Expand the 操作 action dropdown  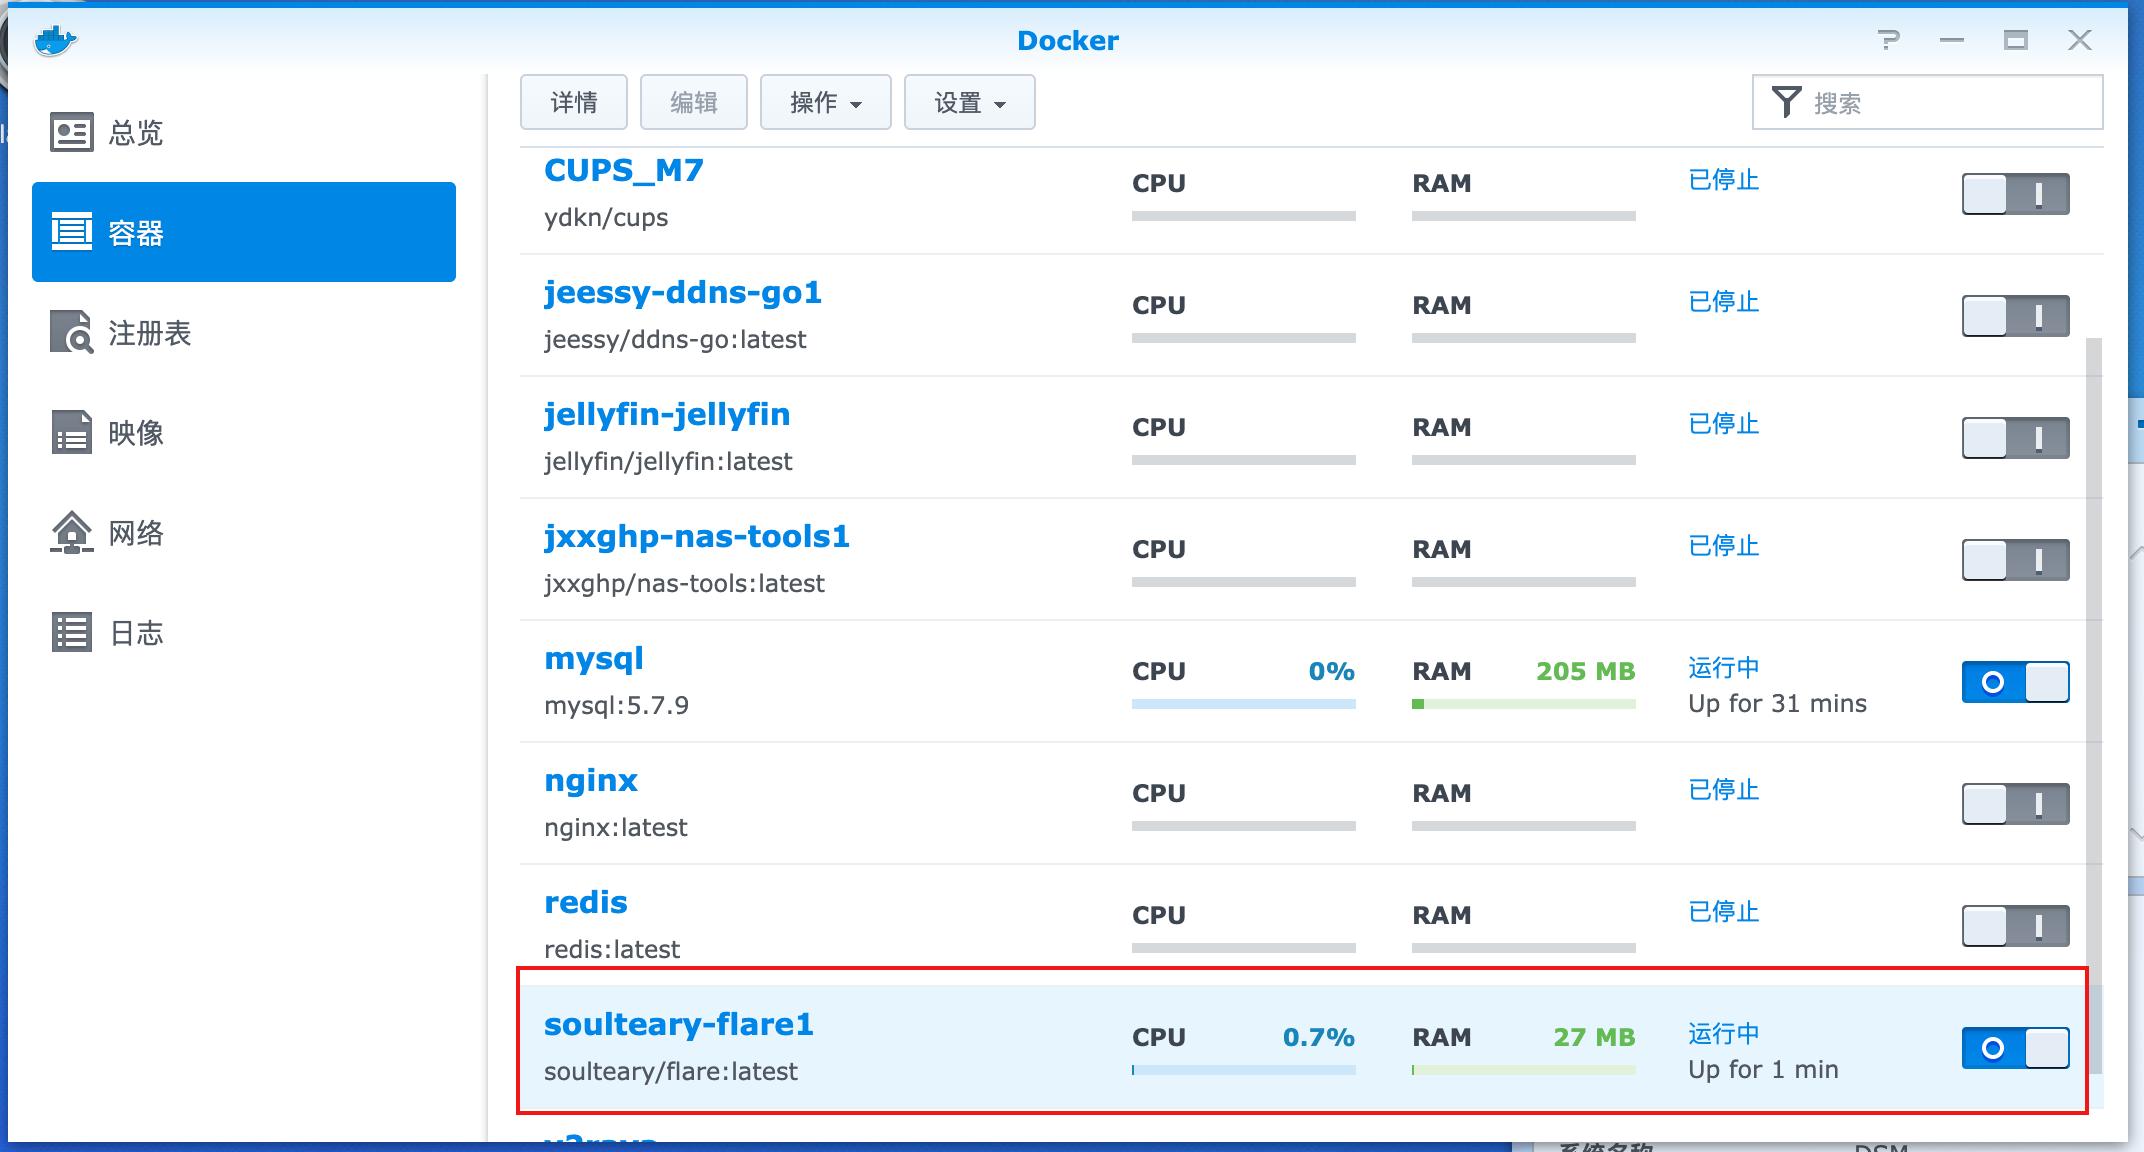[x=825, y=102]
